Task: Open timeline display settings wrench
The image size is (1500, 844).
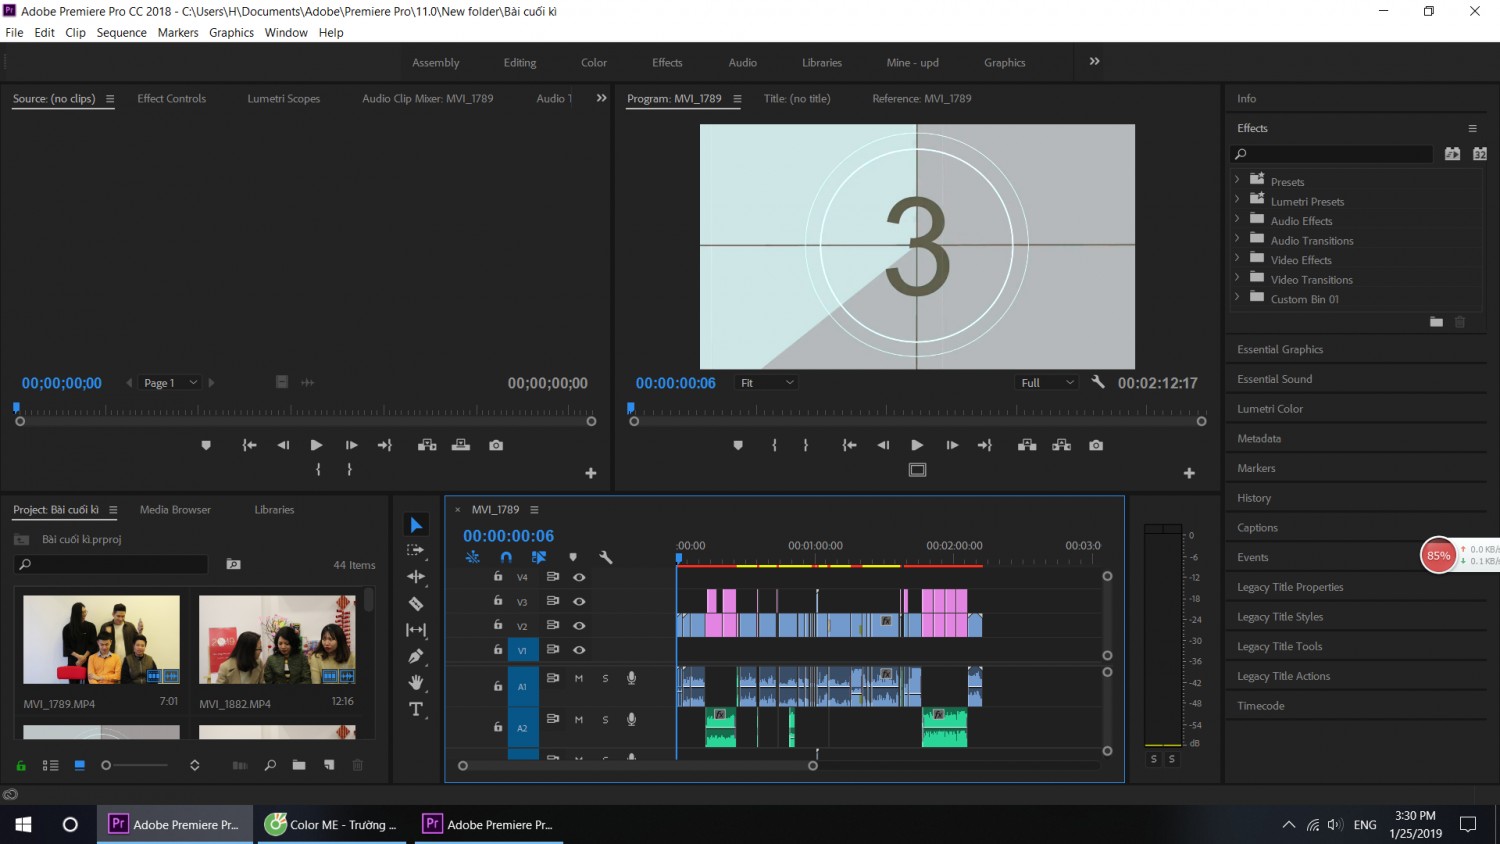Action: (605, 557)
